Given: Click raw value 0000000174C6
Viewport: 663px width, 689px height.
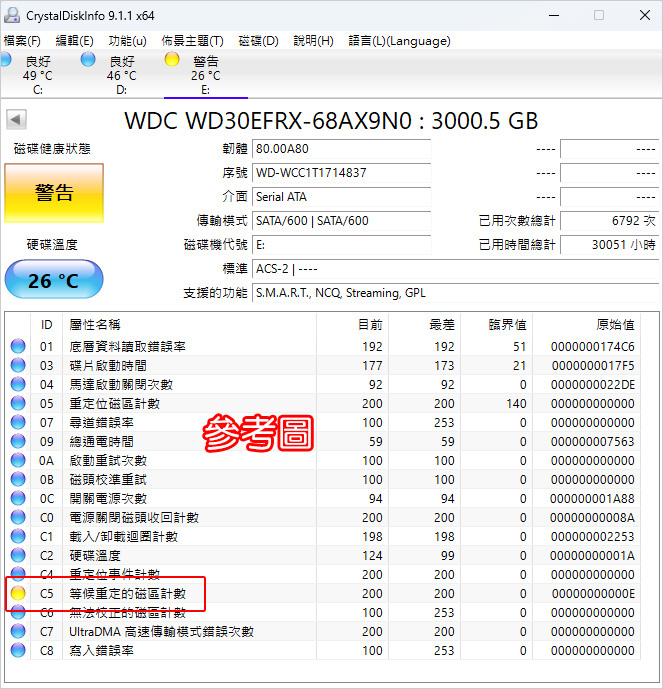Looking at the screenshot, I should (x=593, y=347).
